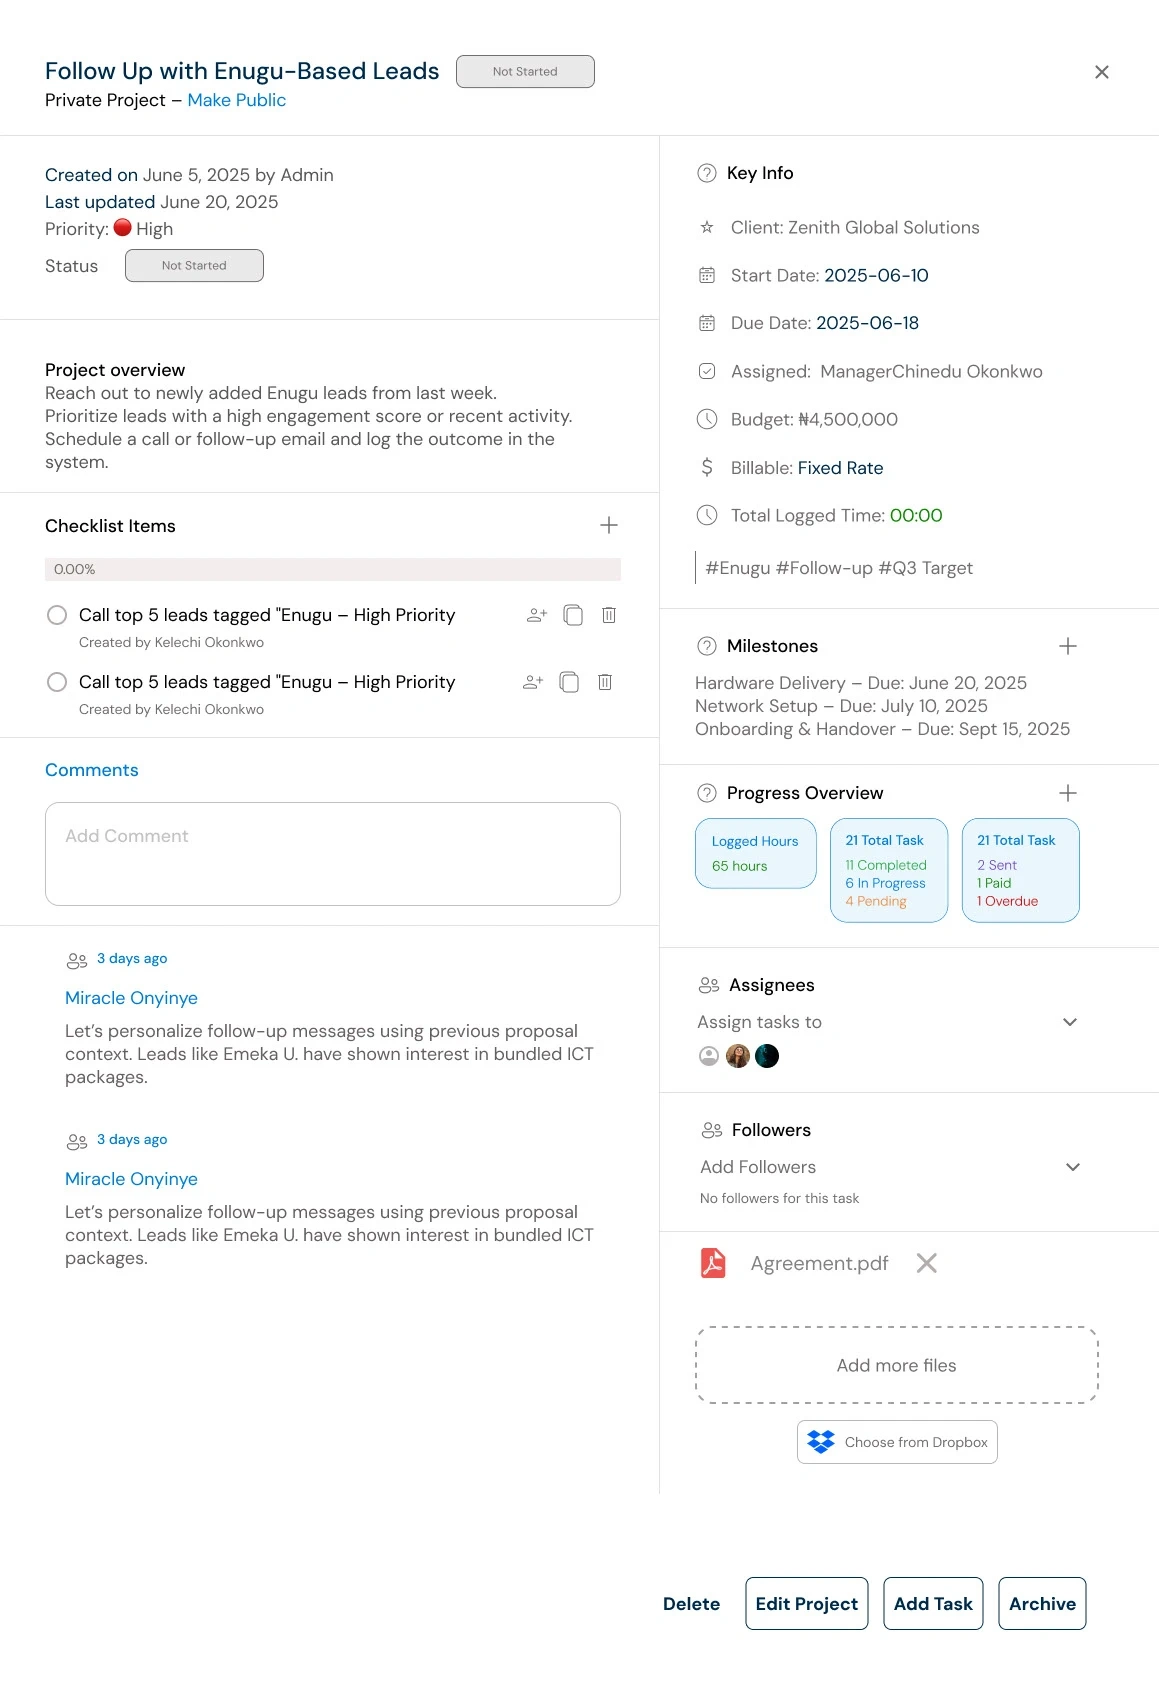Duplicate the first checklist item

coord(573,615)
